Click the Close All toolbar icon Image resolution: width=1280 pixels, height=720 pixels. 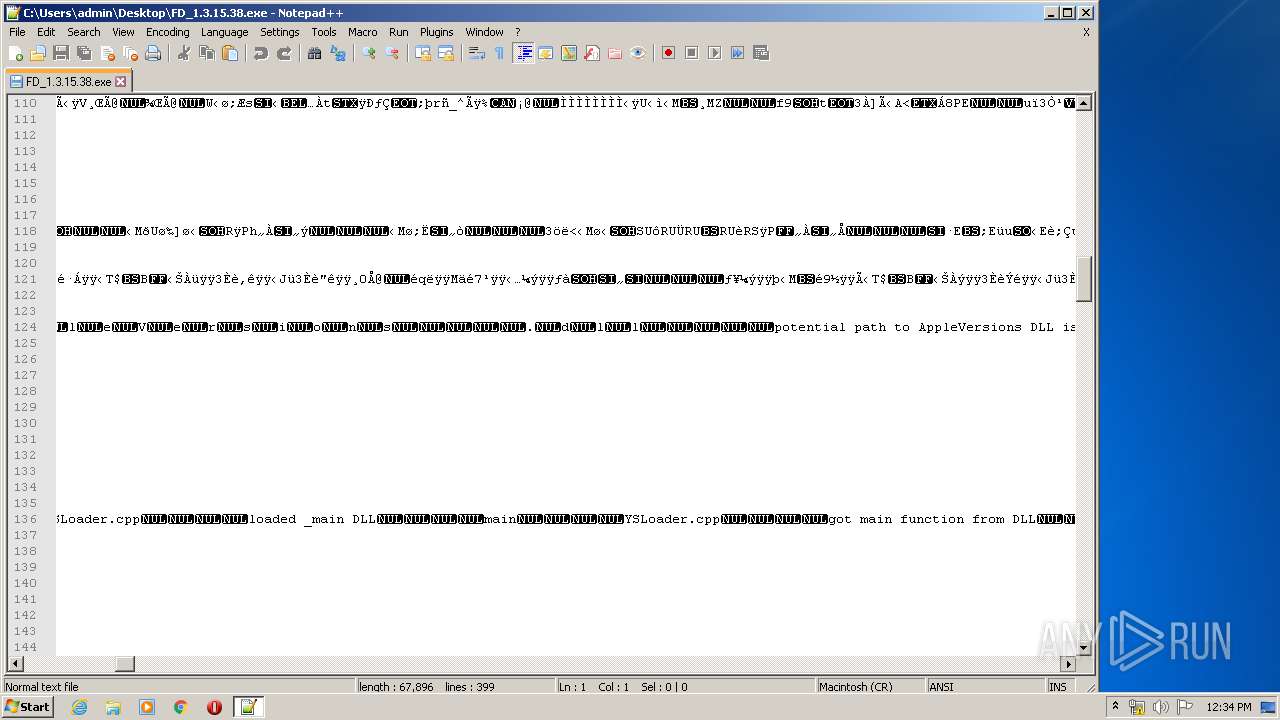pyautogui.click(x=130, y=53)
